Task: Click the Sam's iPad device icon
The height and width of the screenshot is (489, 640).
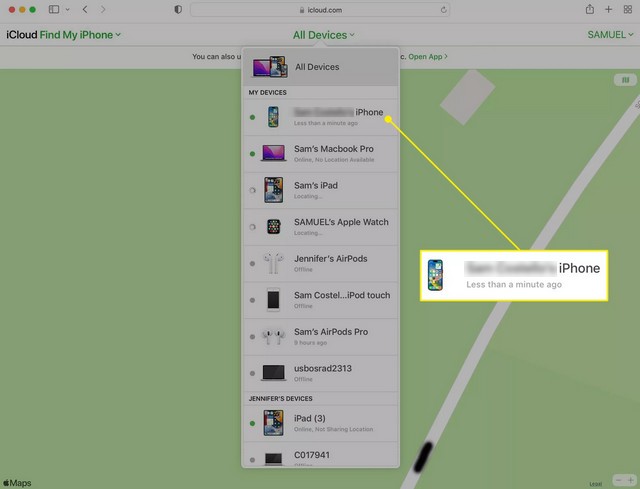Action: [x=273, y=190]
